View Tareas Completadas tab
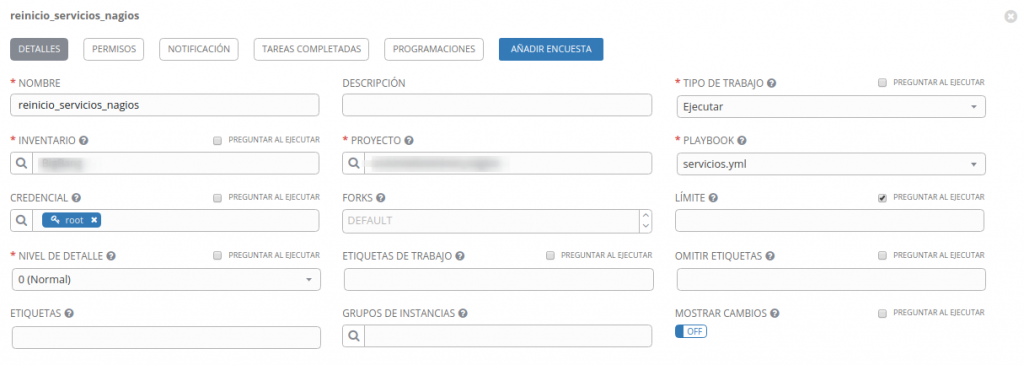 (312, 49)
